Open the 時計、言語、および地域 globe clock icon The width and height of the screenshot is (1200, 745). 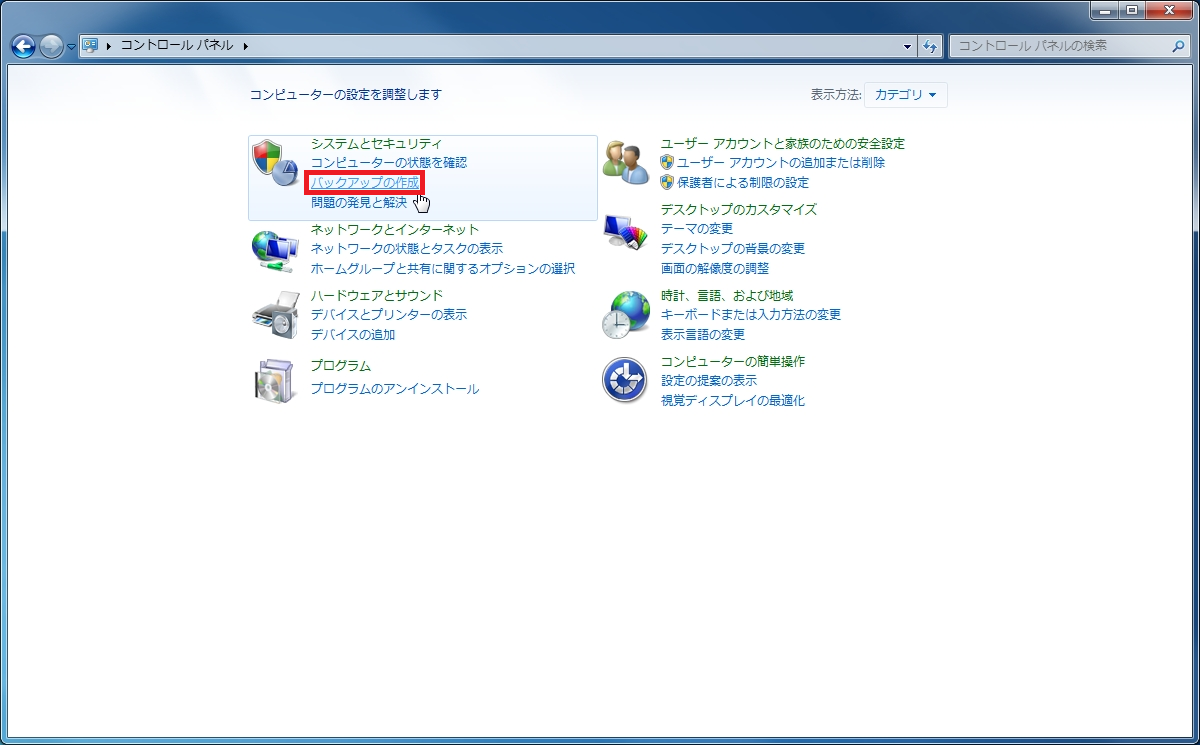point(626,315)
